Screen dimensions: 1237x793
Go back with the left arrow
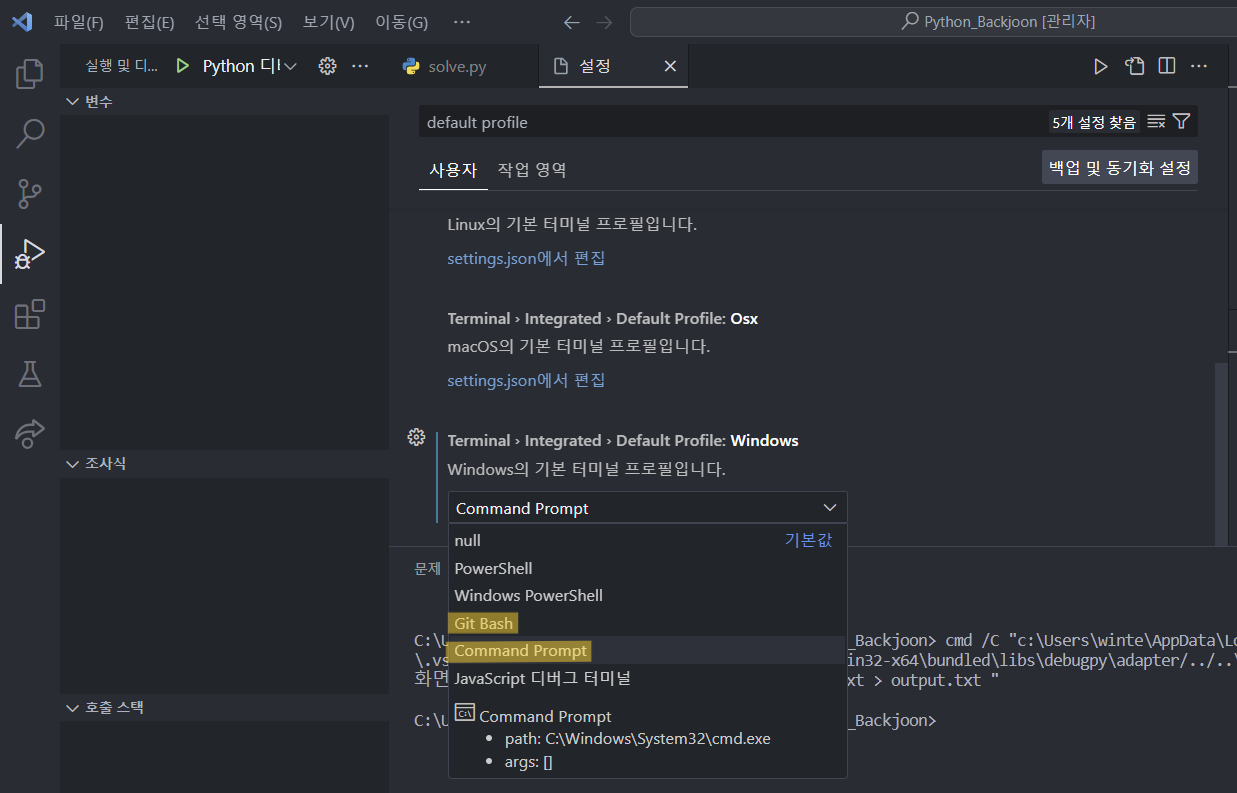click(x=571, y=22)
